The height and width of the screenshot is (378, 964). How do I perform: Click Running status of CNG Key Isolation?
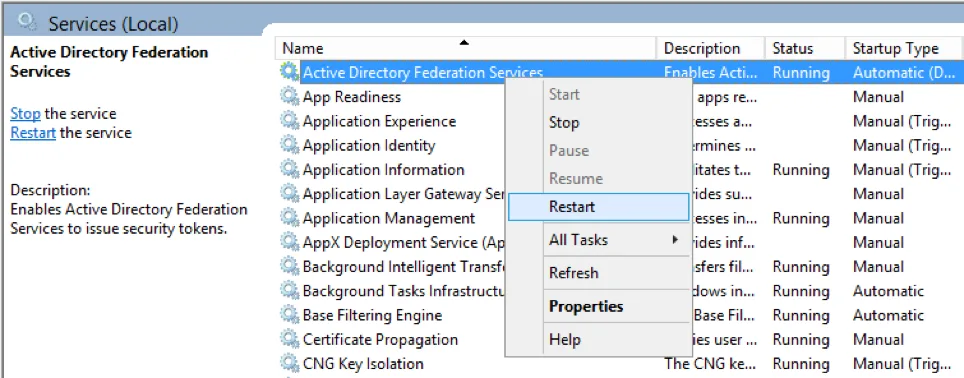tap(801, 364)
